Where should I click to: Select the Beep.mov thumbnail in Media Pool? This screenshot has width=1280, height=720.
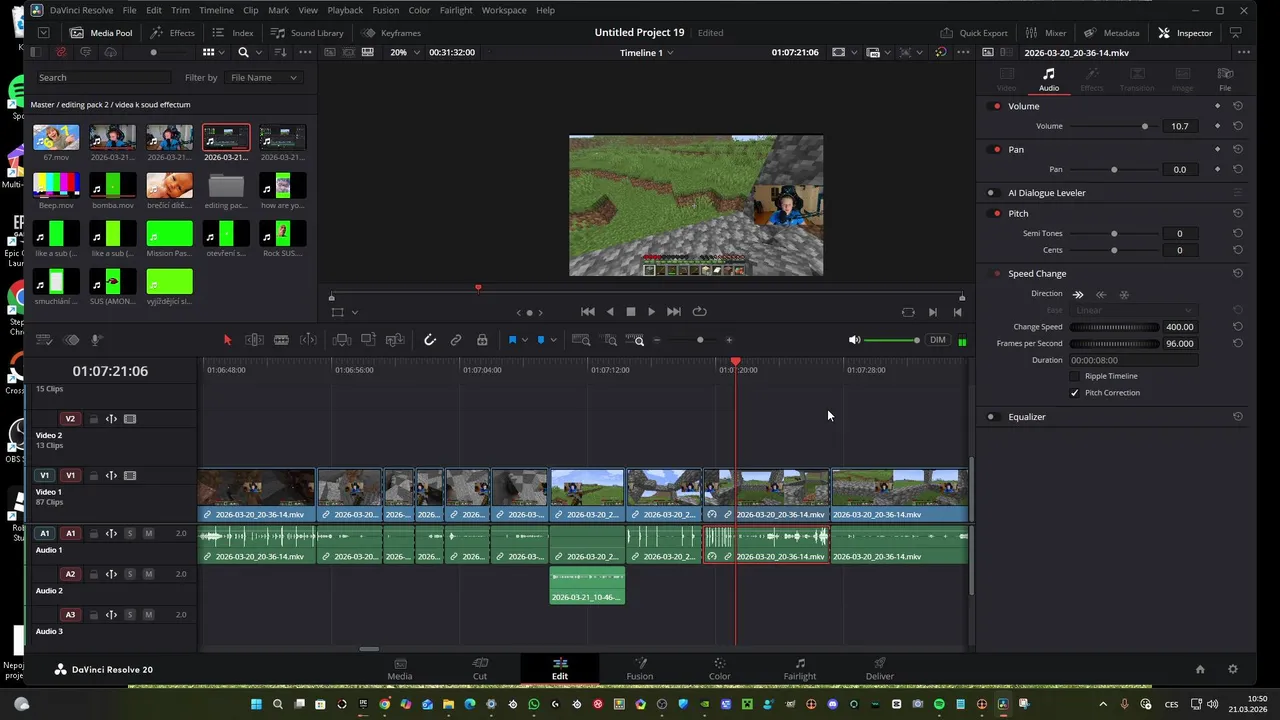pyautogui.click(x=56, y=190)
